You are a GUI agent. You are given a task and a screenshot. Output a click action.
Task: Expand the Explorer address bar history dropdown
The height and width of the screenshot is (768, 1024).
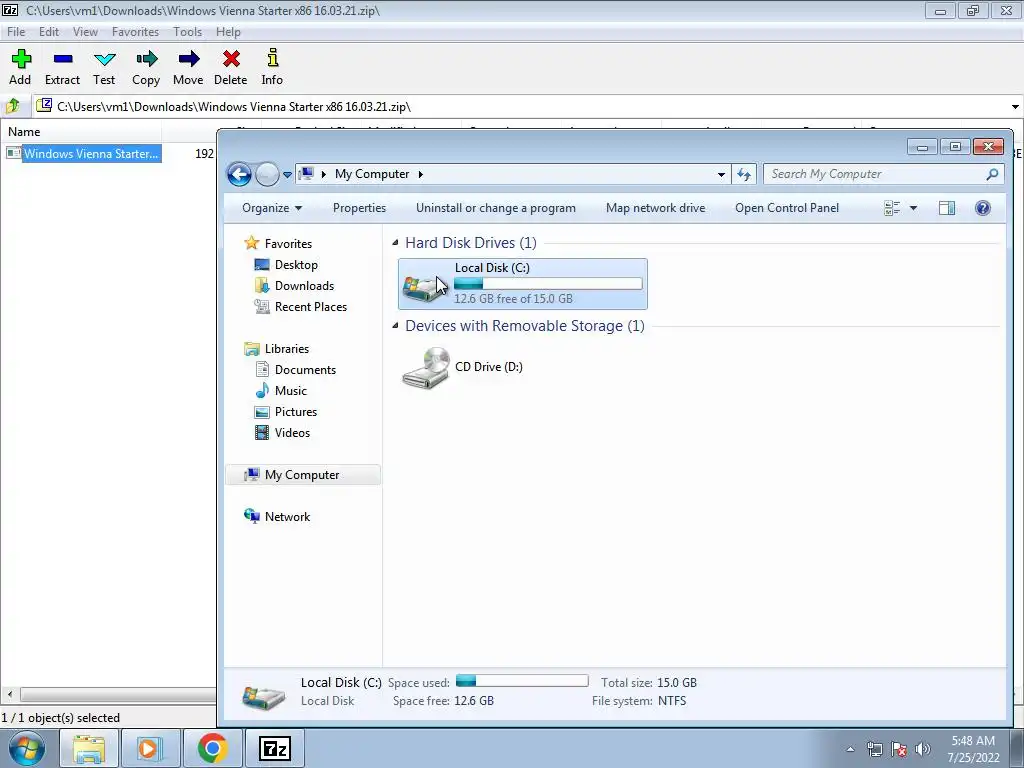pyautogui.click(x=721, y=174)
